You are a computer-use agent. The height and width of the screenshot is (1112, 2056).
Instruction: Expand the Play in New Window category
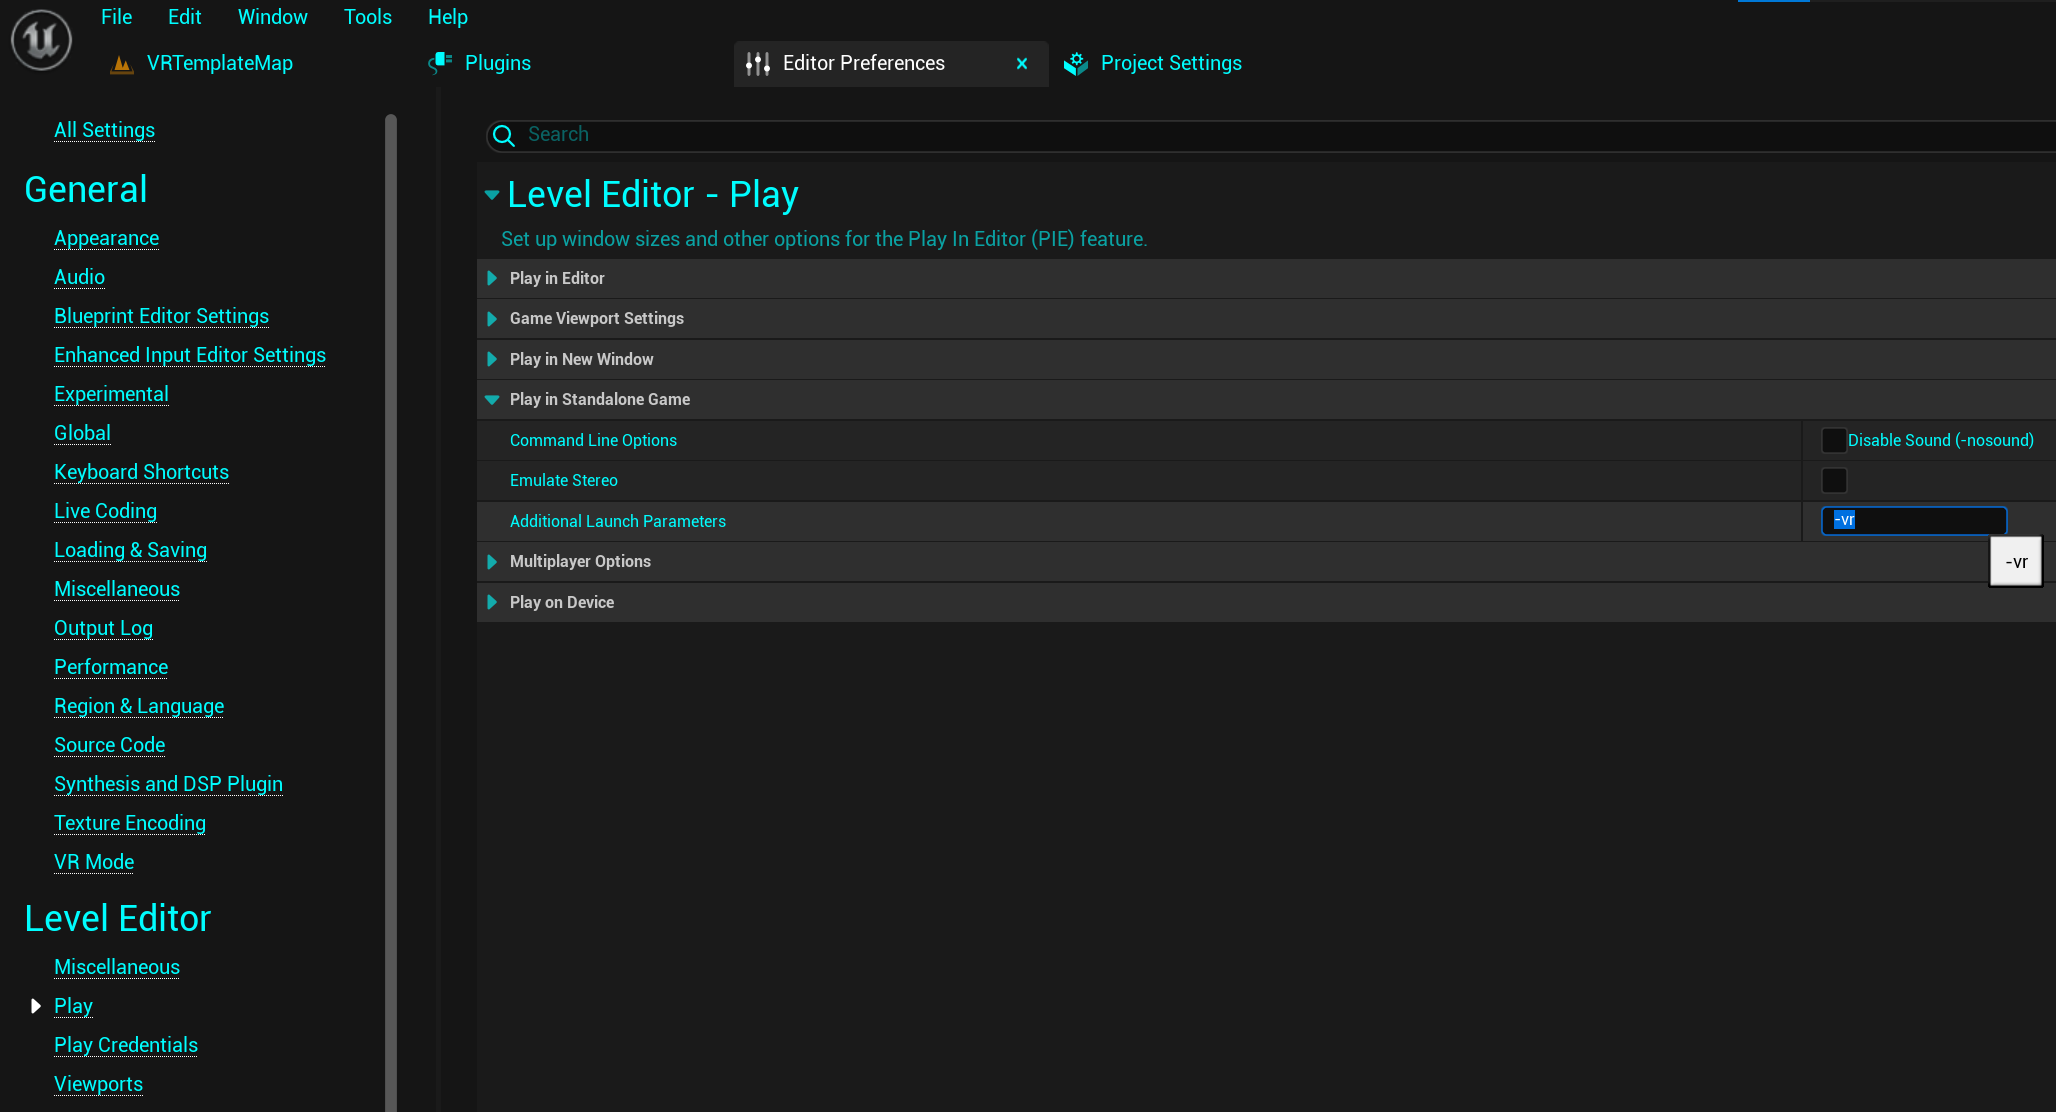point(492,359)
